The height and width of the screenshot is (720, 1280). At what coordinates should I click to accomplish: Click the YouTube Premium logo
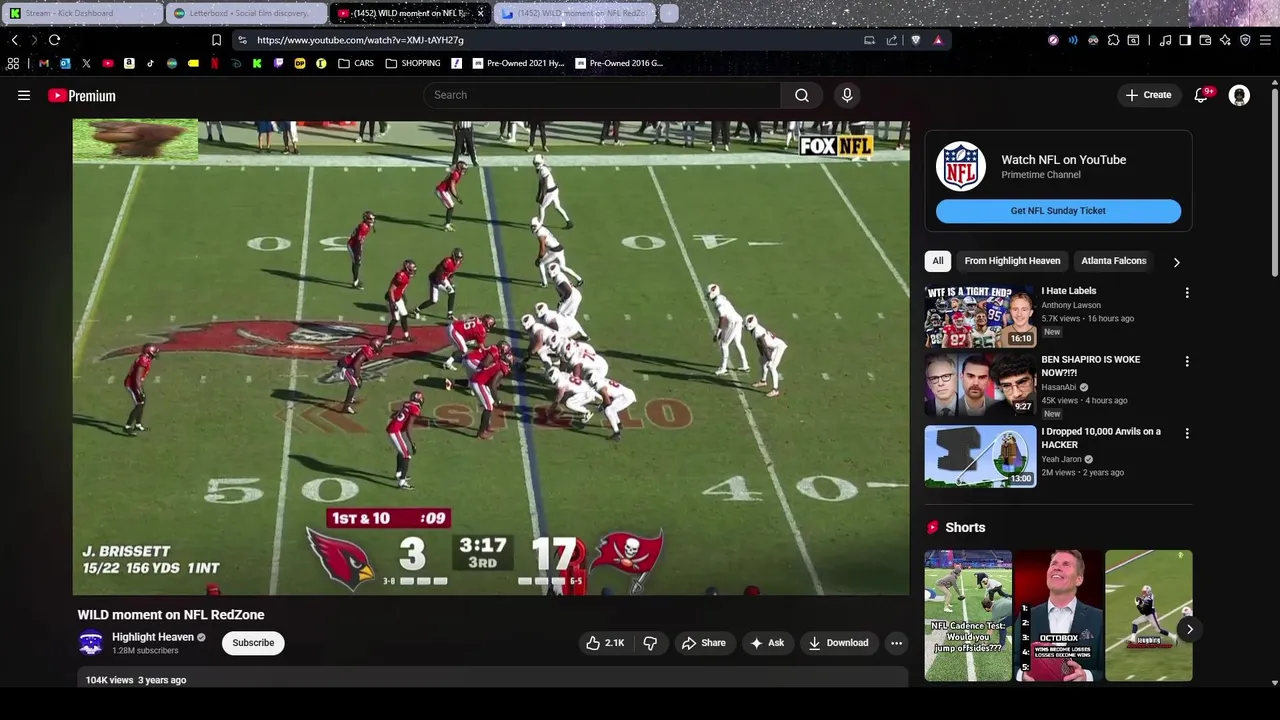pyautogui.click(x=82, y=96)
